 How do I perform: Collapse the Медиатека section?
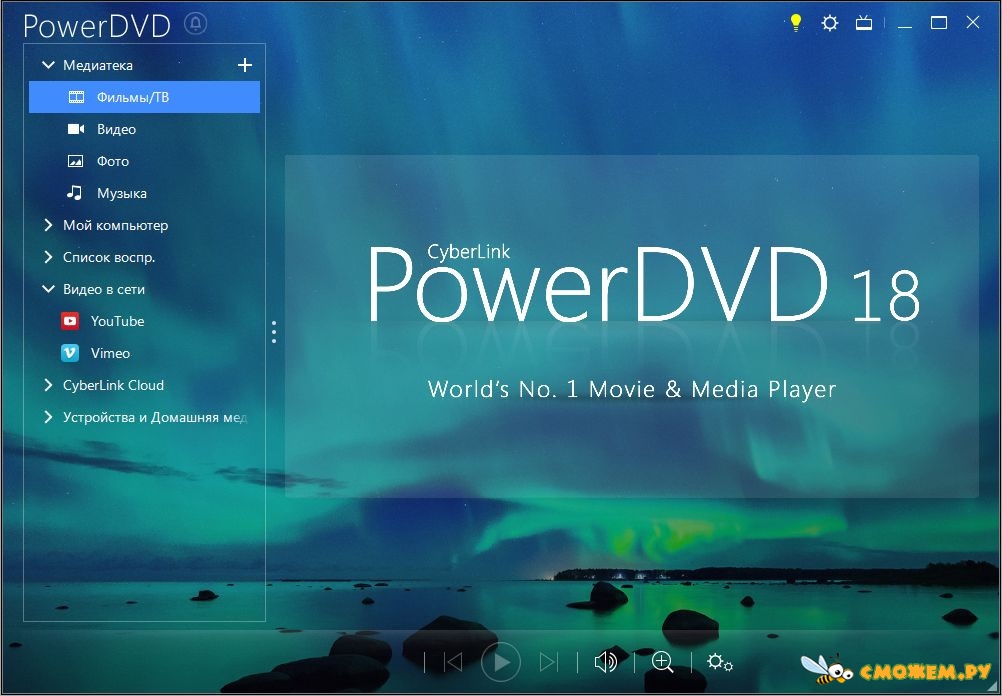(48, 65)
